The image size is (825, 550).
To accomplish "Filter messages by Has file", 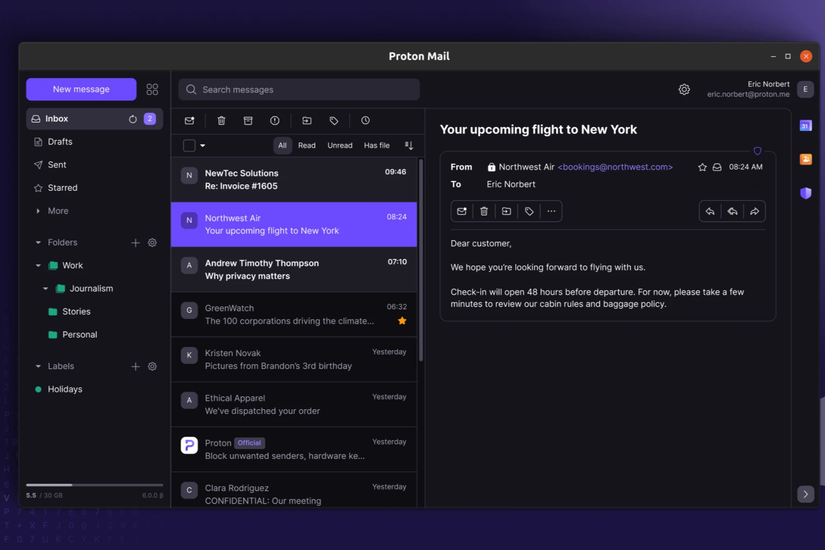I will coord(377,145).
